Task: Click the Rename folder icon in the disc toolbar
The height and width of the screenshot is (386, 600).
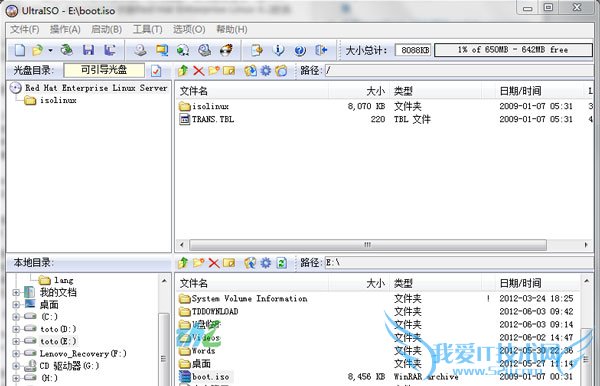Action: tap(229, 70)
